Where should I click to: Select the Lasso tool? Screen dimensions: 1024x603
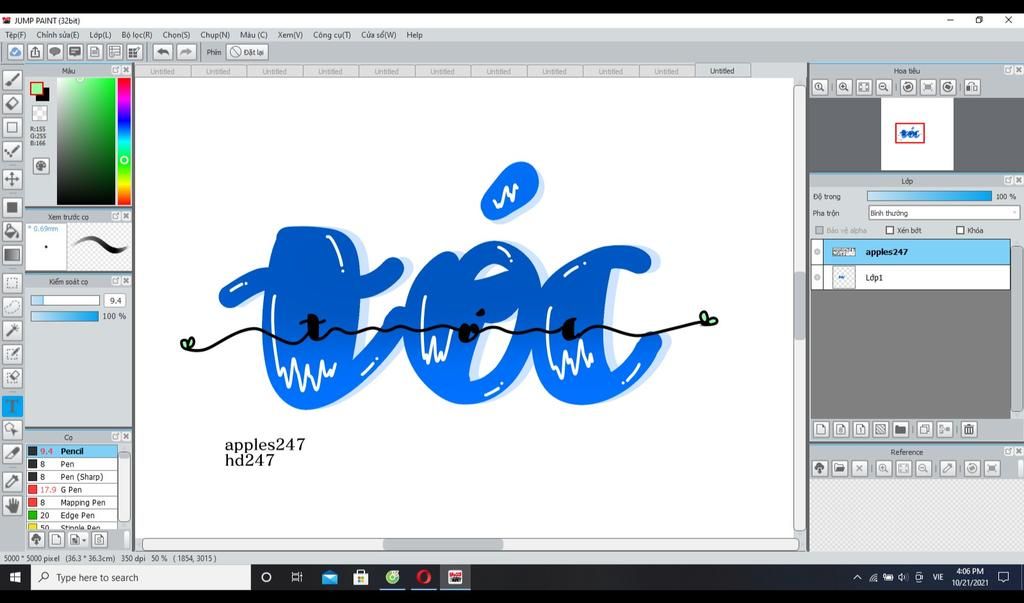tap(12, 306)
